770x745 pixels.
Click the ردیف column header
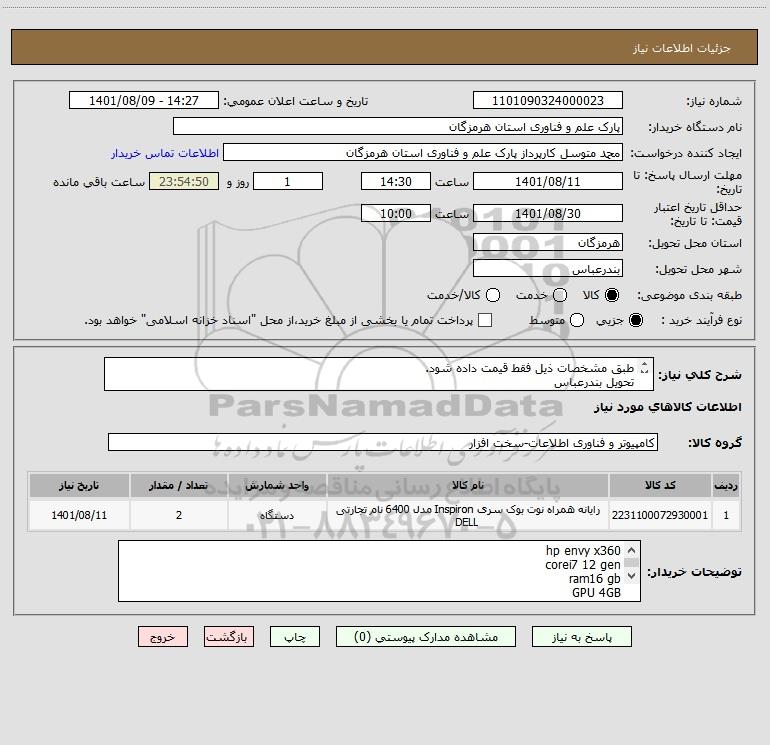pos(726,485)
